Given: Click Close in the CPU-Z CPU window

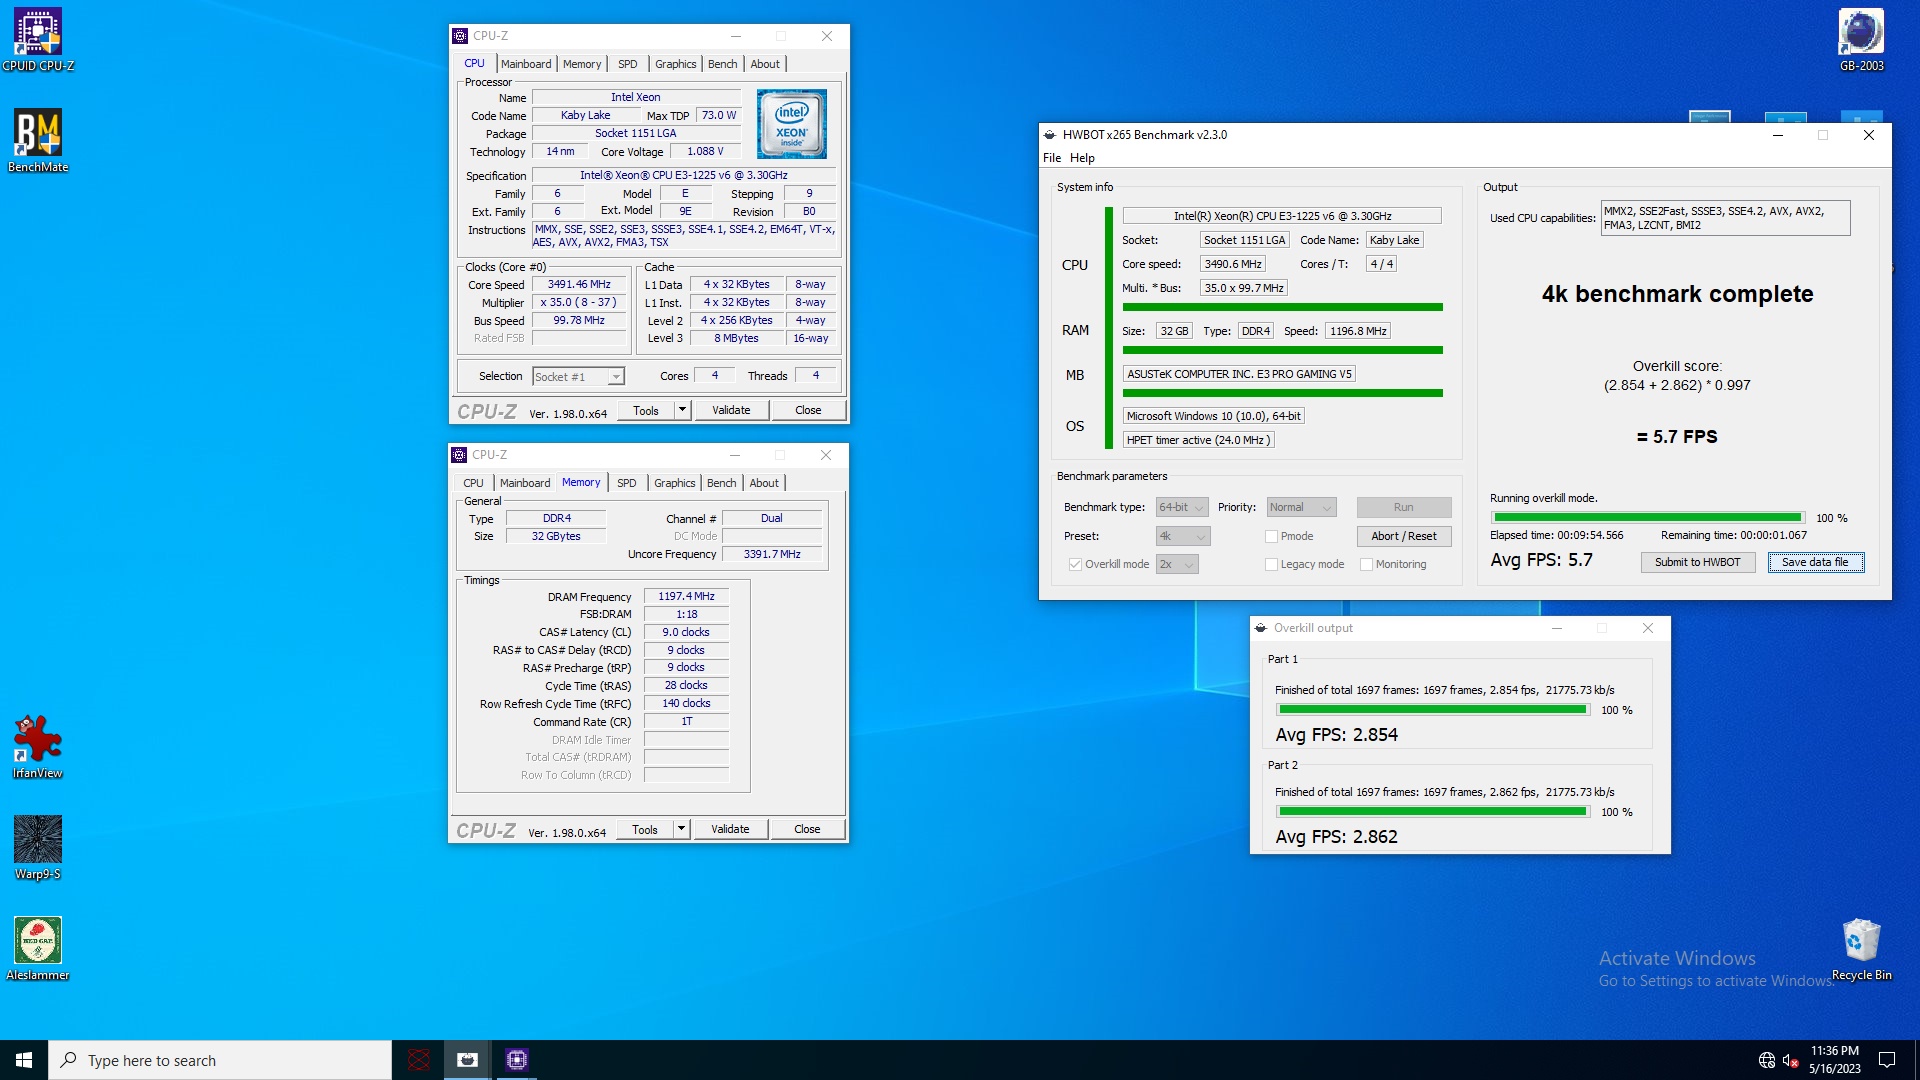Looking at the screenshot, I should coord(808,410).
